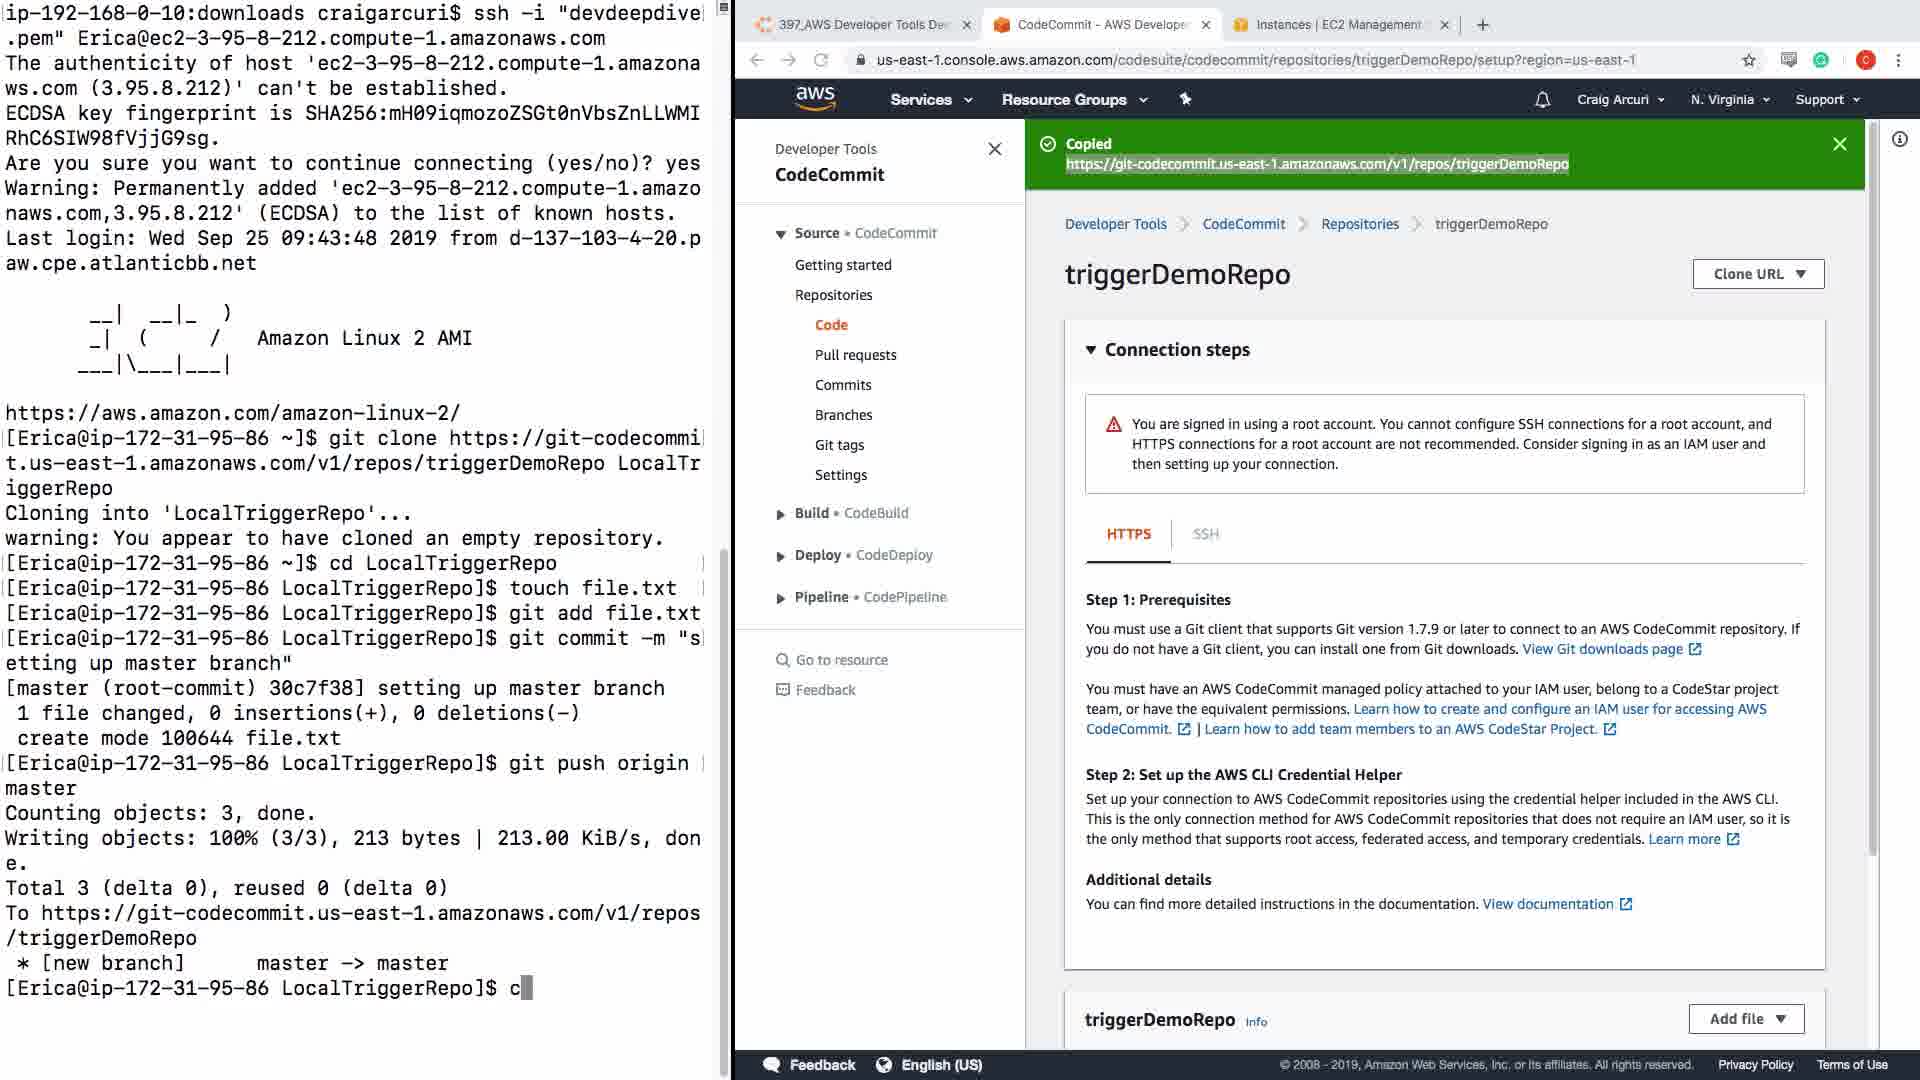Viewport: 1920px width, 1080px height.
Task: Click View Git downloads page link
Action: [x=1602, y=649]
